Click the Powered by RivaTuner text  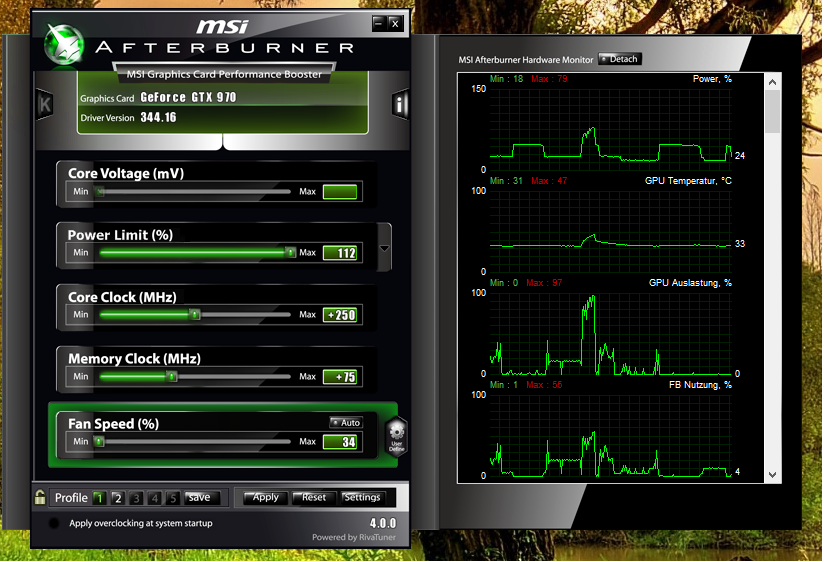point(354,537)
